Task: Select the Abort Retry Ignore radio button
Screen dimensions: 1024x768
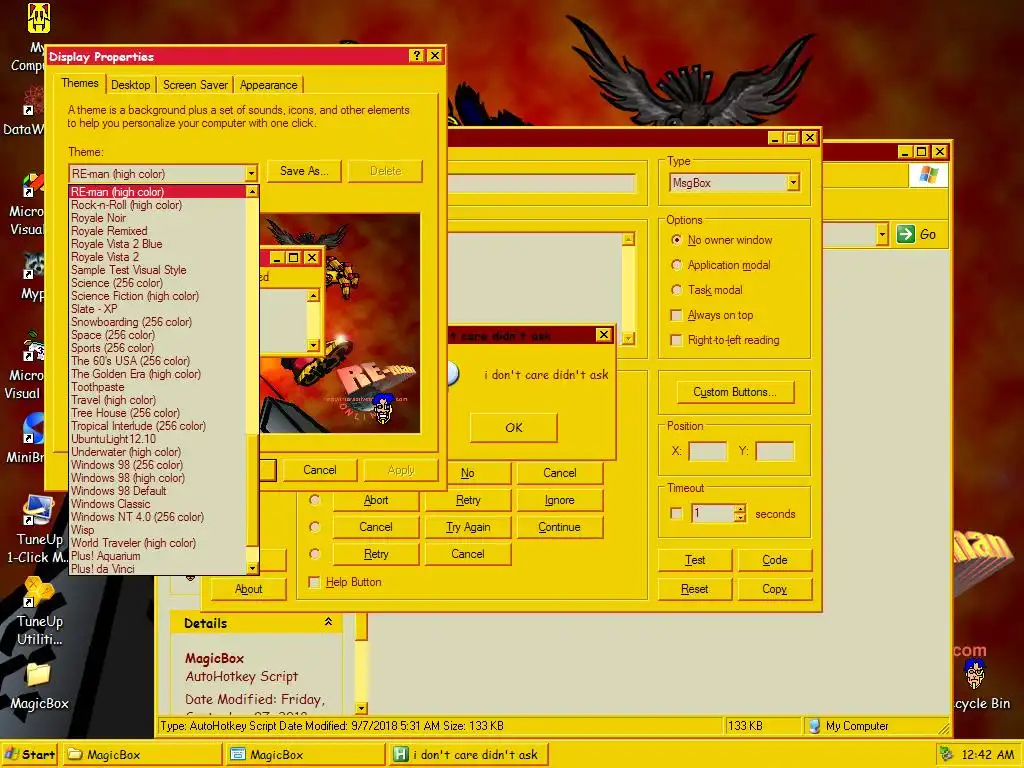Action: coord(315,500)
